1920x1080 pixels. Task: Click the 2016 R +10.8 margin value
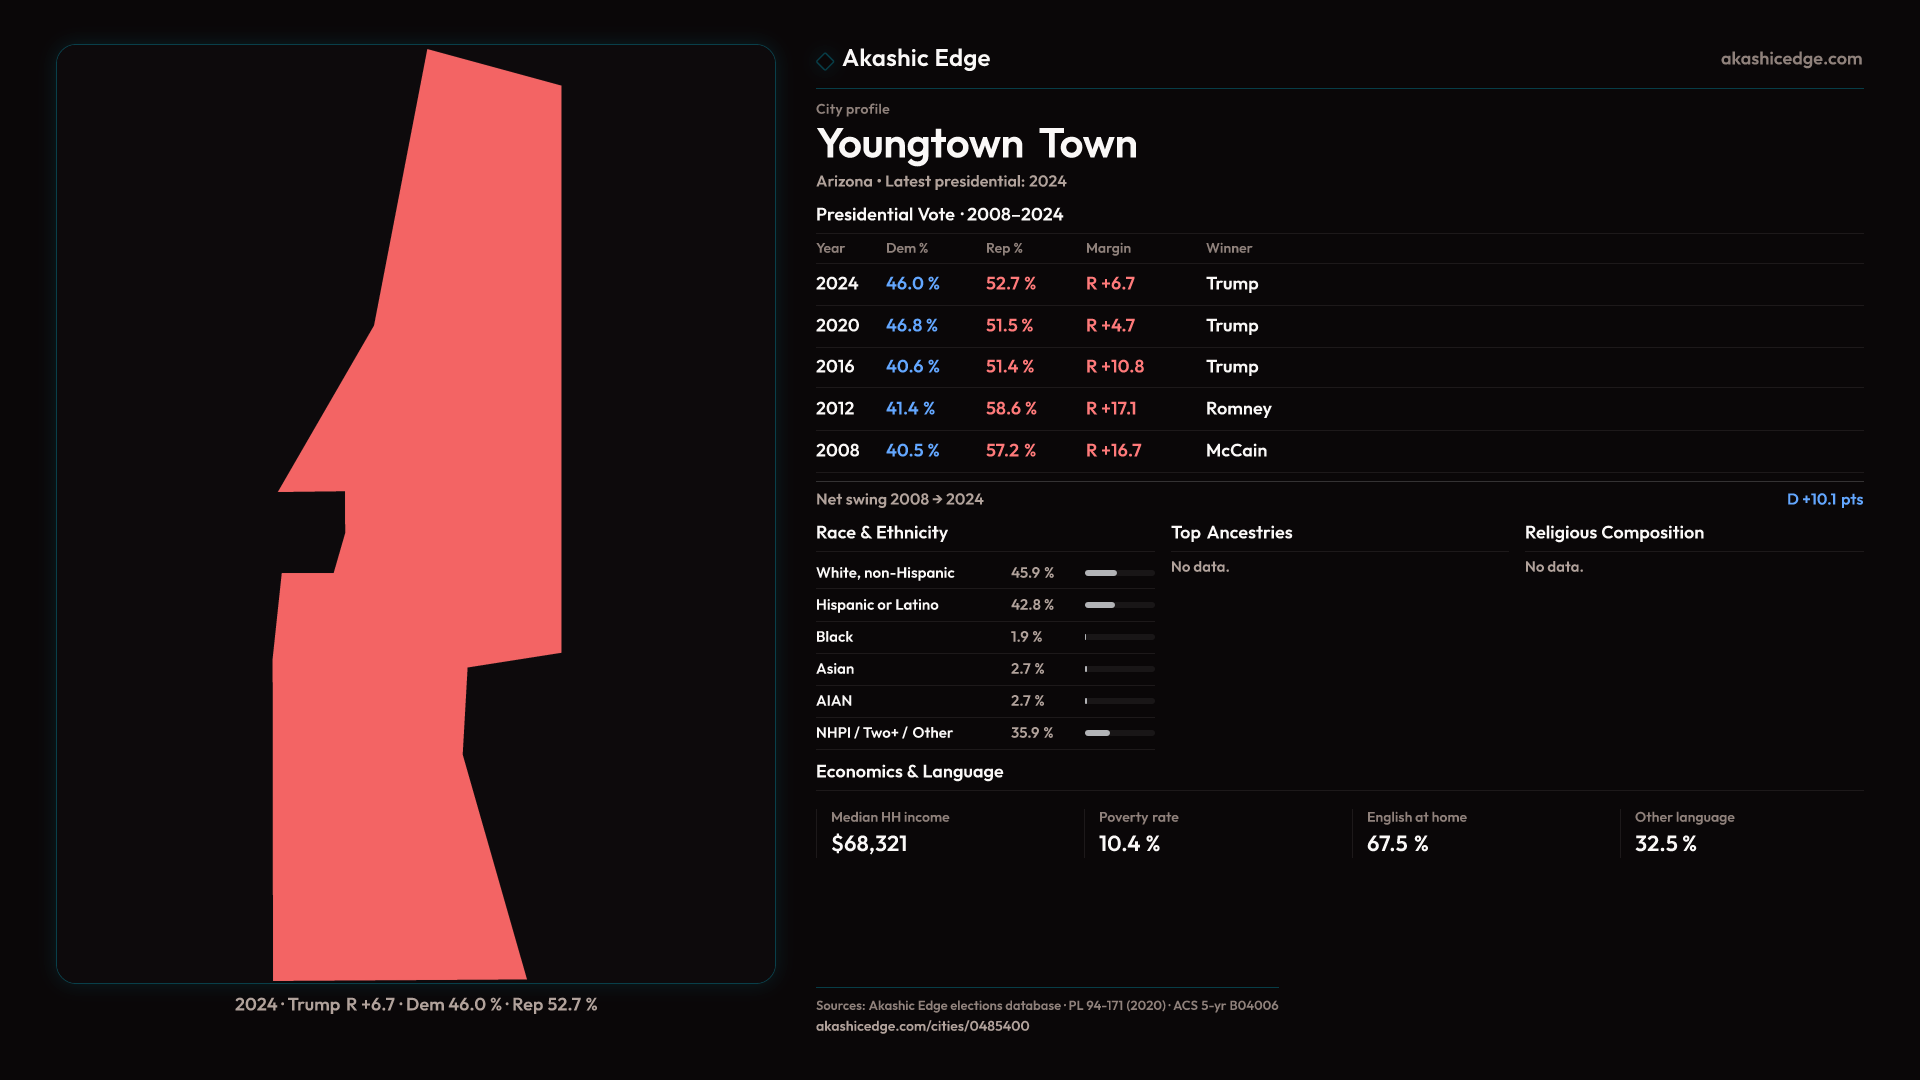1114,367
